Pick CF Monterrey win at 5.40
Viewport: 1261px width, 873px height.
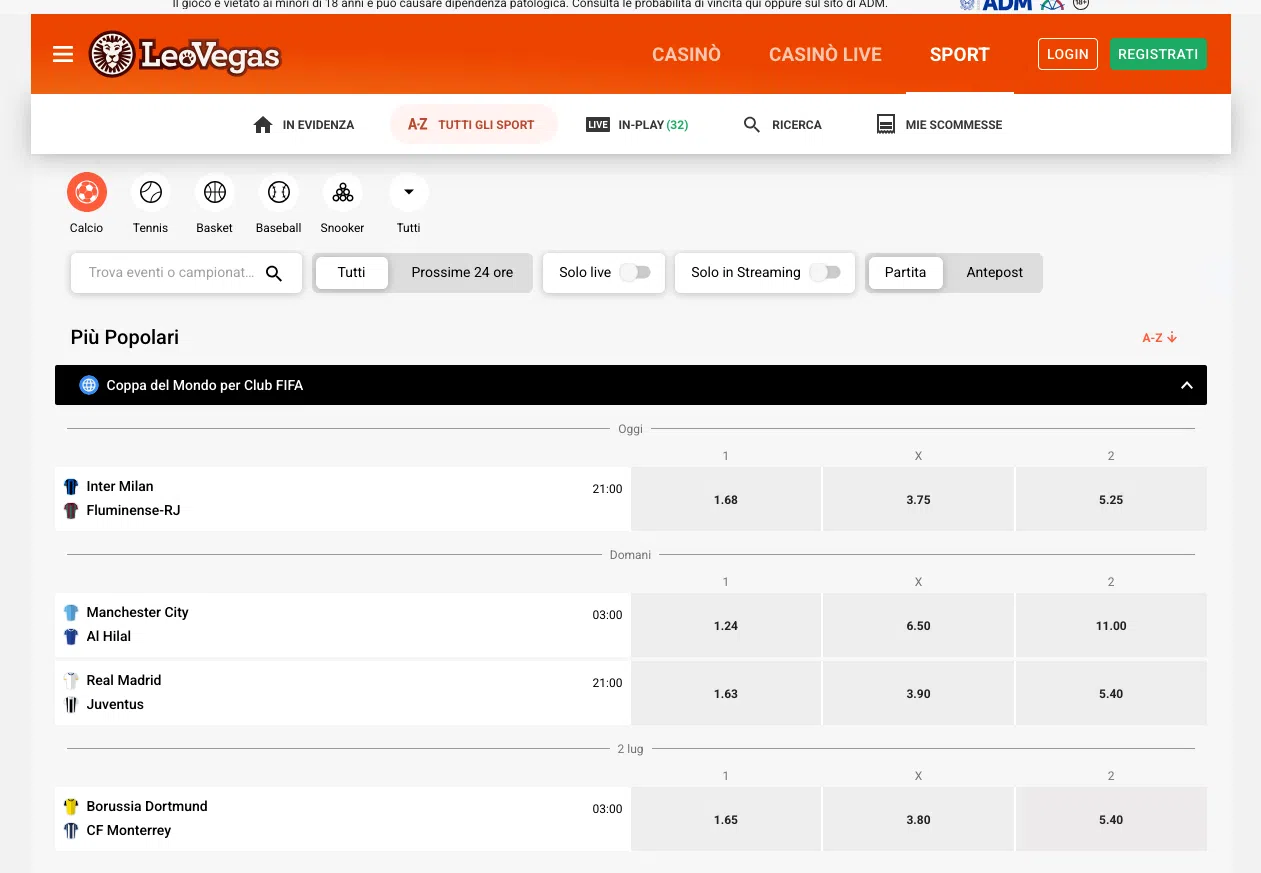(x=1111, y=820)
